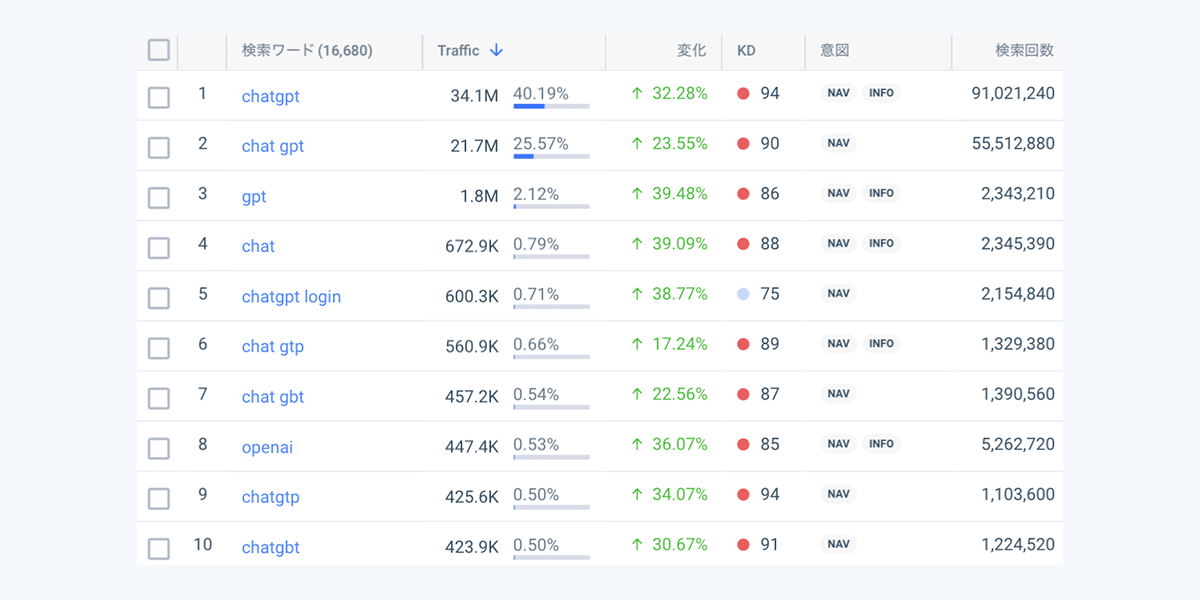Mark the checkbox for rank 4 chat
Image resolution: width=1200 pixels, height=600 pixels.
click(x=159, y=247)
